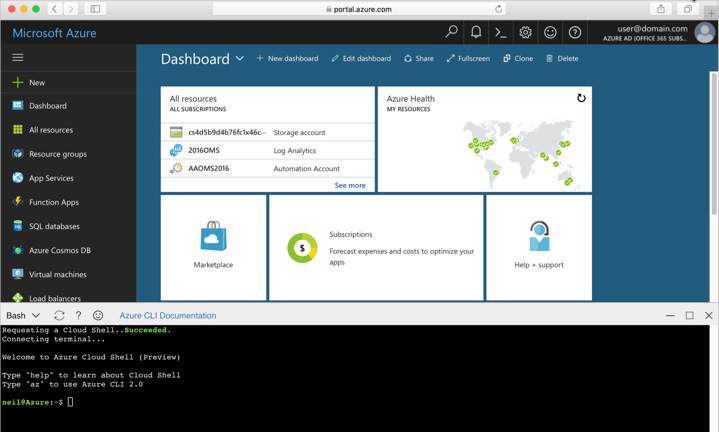Open the help question mark in top bar
This screenshot has width=719, height=432.
point(575,33)
